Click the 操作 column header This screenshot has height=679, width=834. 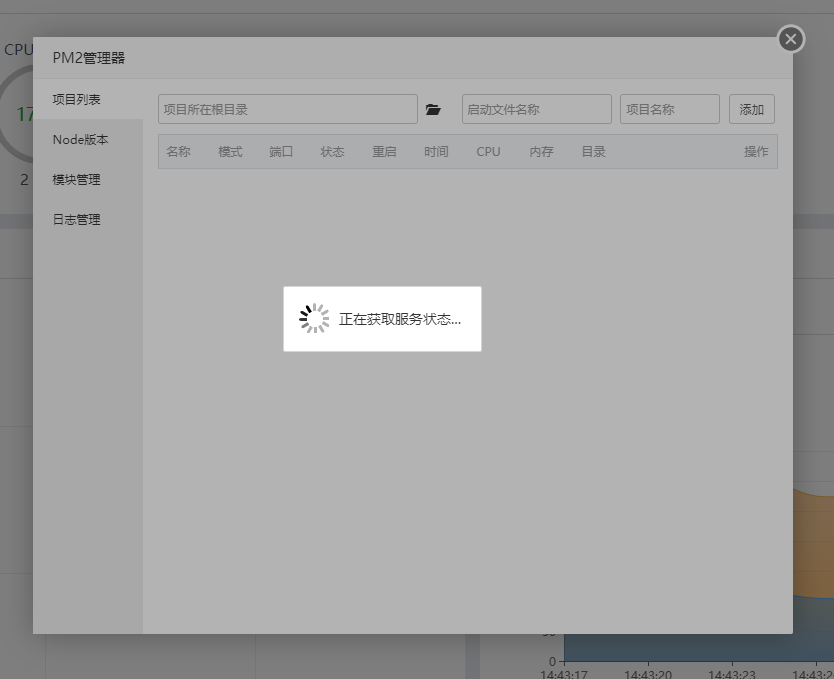(x=756, y=152)
